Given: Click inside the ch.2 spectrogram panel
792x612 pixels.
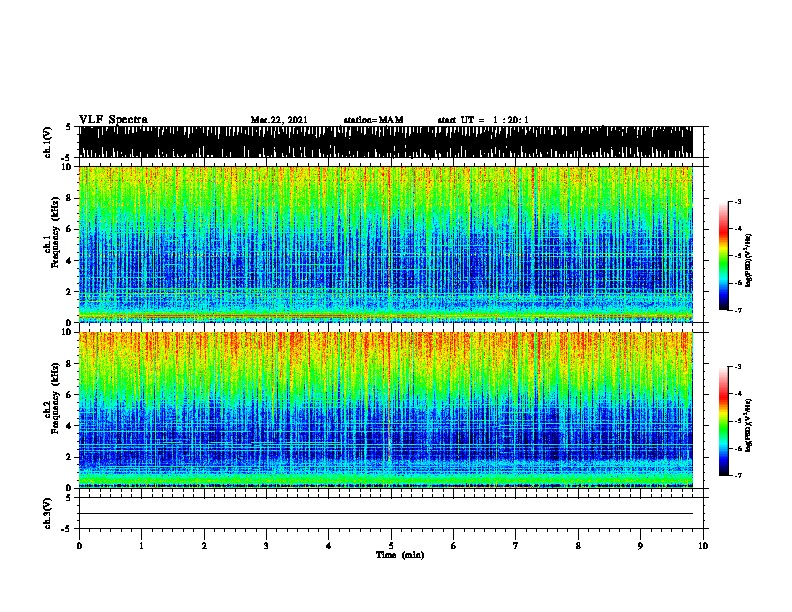Looking at the screenshot, I should (386, 410).
